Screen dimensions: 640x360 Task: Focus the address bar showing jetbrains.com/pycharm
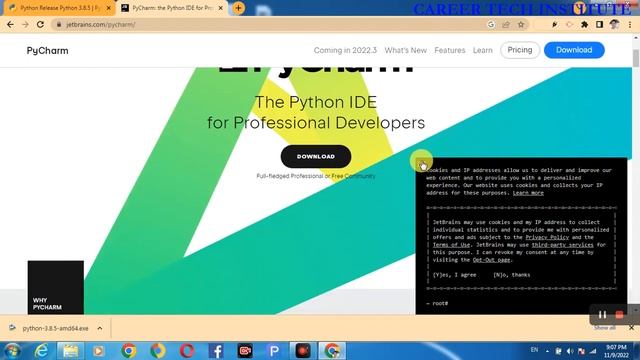pos(269,24)
